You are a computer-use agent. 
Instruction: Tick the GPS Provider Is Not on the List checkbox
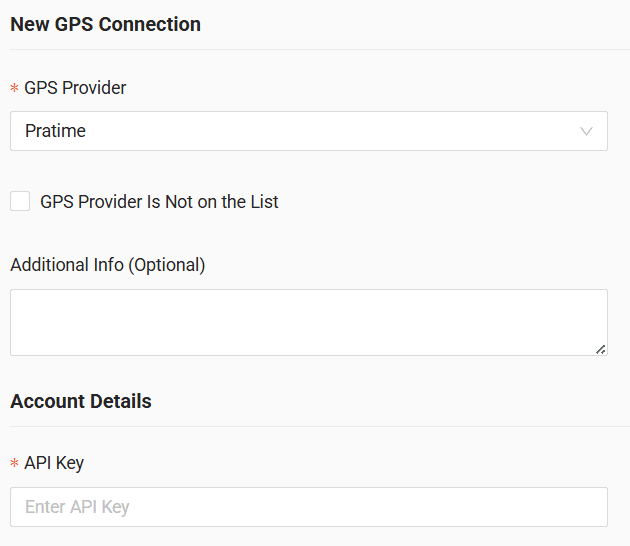click(20, 201)
